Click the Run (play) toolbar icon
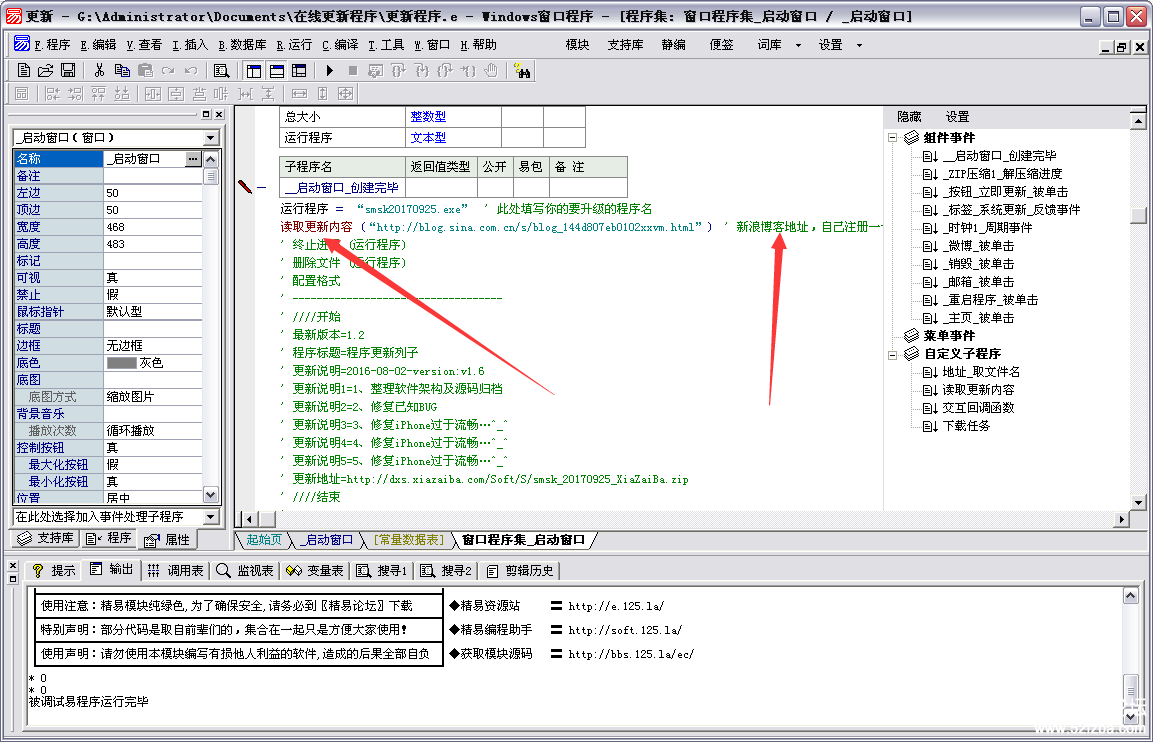The image size is (1153, 742). click(330, 70)
